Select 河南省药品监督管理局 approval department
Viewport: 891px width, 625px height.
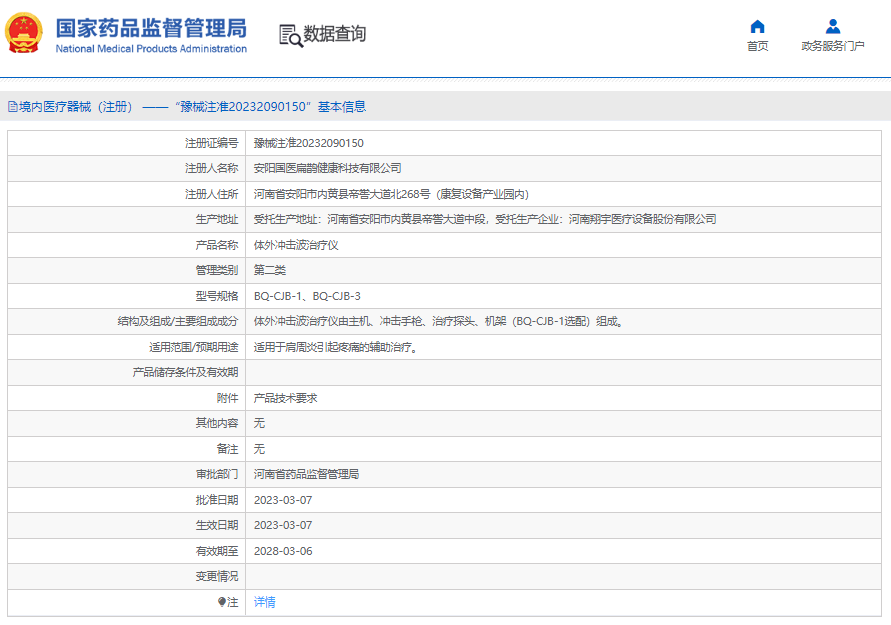tap(306, 474)
